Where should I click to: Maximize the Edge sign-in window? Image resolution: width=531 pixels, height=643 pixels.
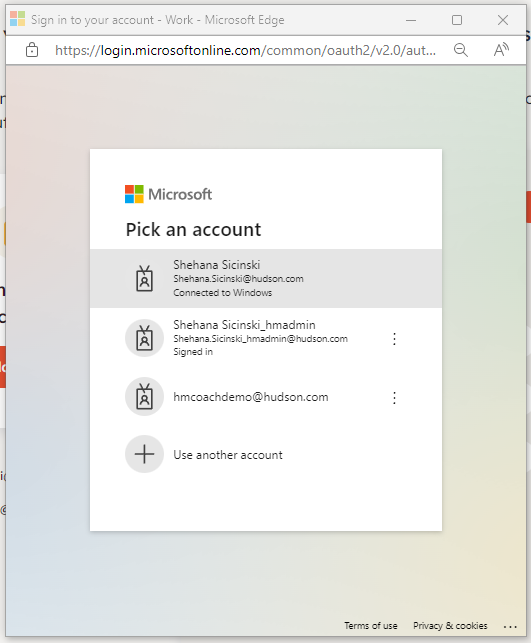(x=457, y=20)
